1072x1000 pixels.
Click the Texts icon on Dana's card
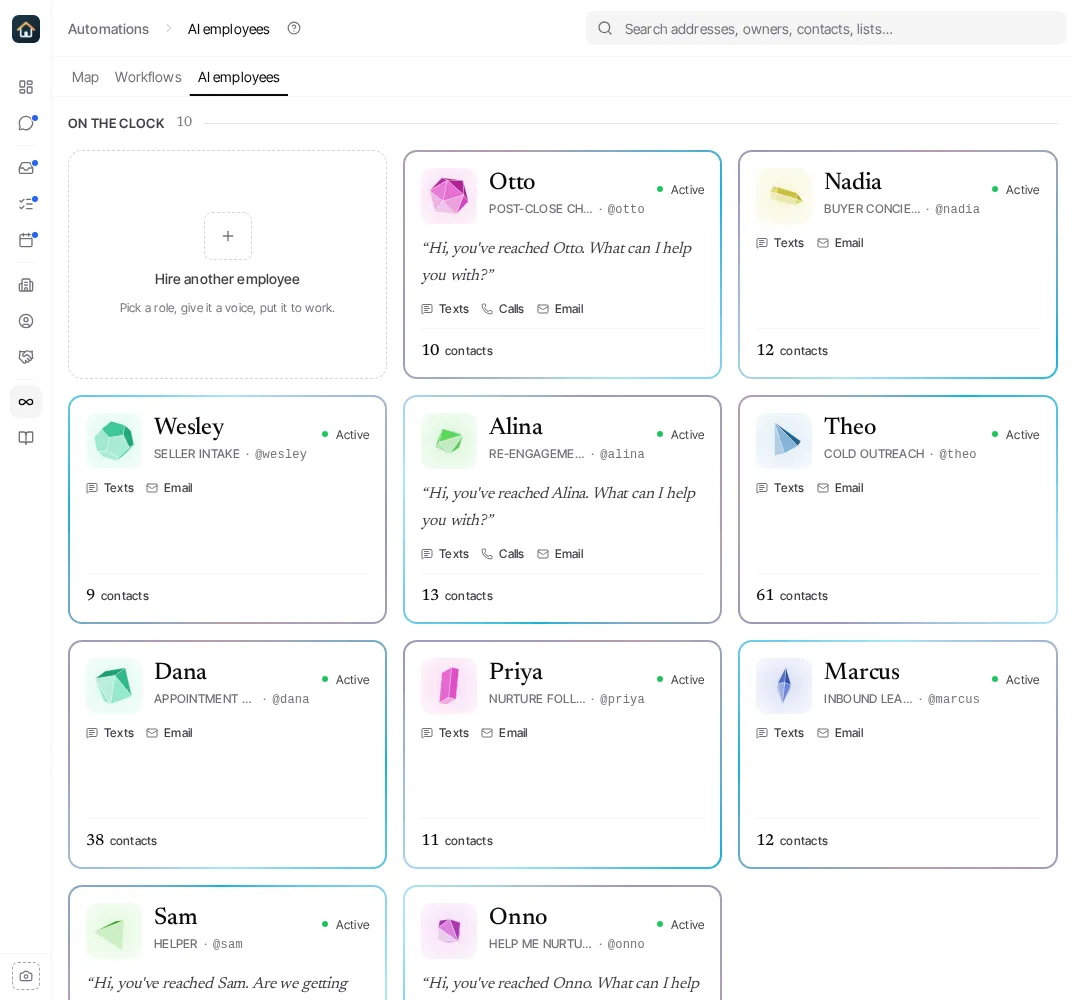click(x=92, y=733)
